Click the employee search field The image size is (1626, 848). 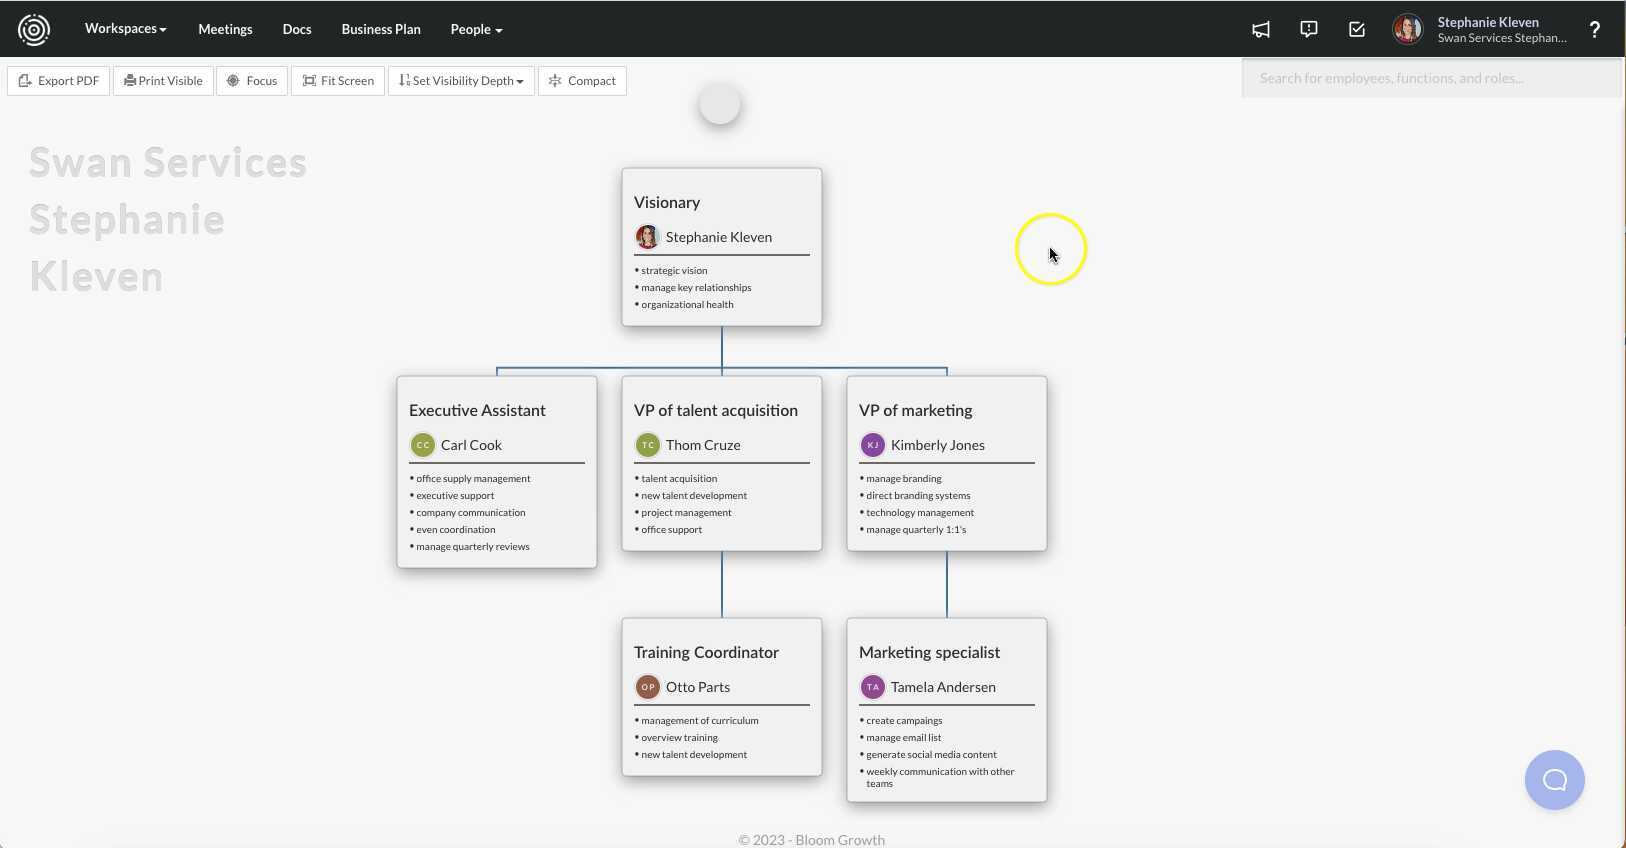pyautogui.click(x=1430, y=78)
